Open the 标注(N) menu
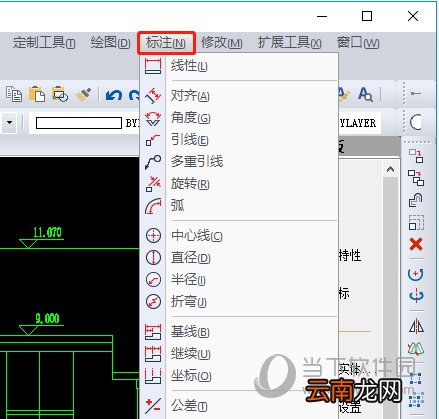Screen dimensions: 439x419 pyautogui.click(x=166, y=43)
